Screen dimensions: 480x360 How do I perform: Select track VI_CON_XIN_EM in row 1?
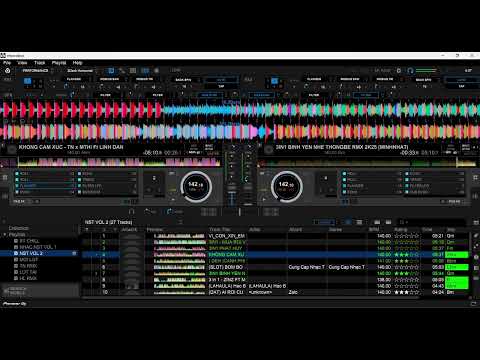pyautogui.click(x=227, y=236)
